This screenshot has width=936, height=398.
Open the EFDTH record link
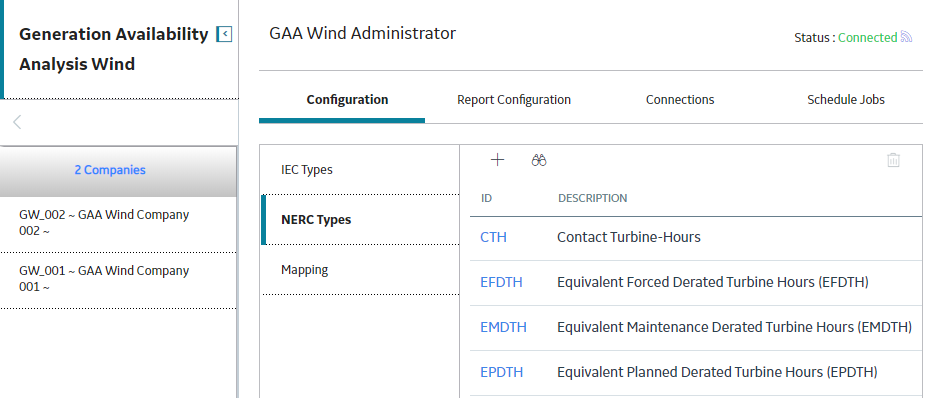coord(501,282)
